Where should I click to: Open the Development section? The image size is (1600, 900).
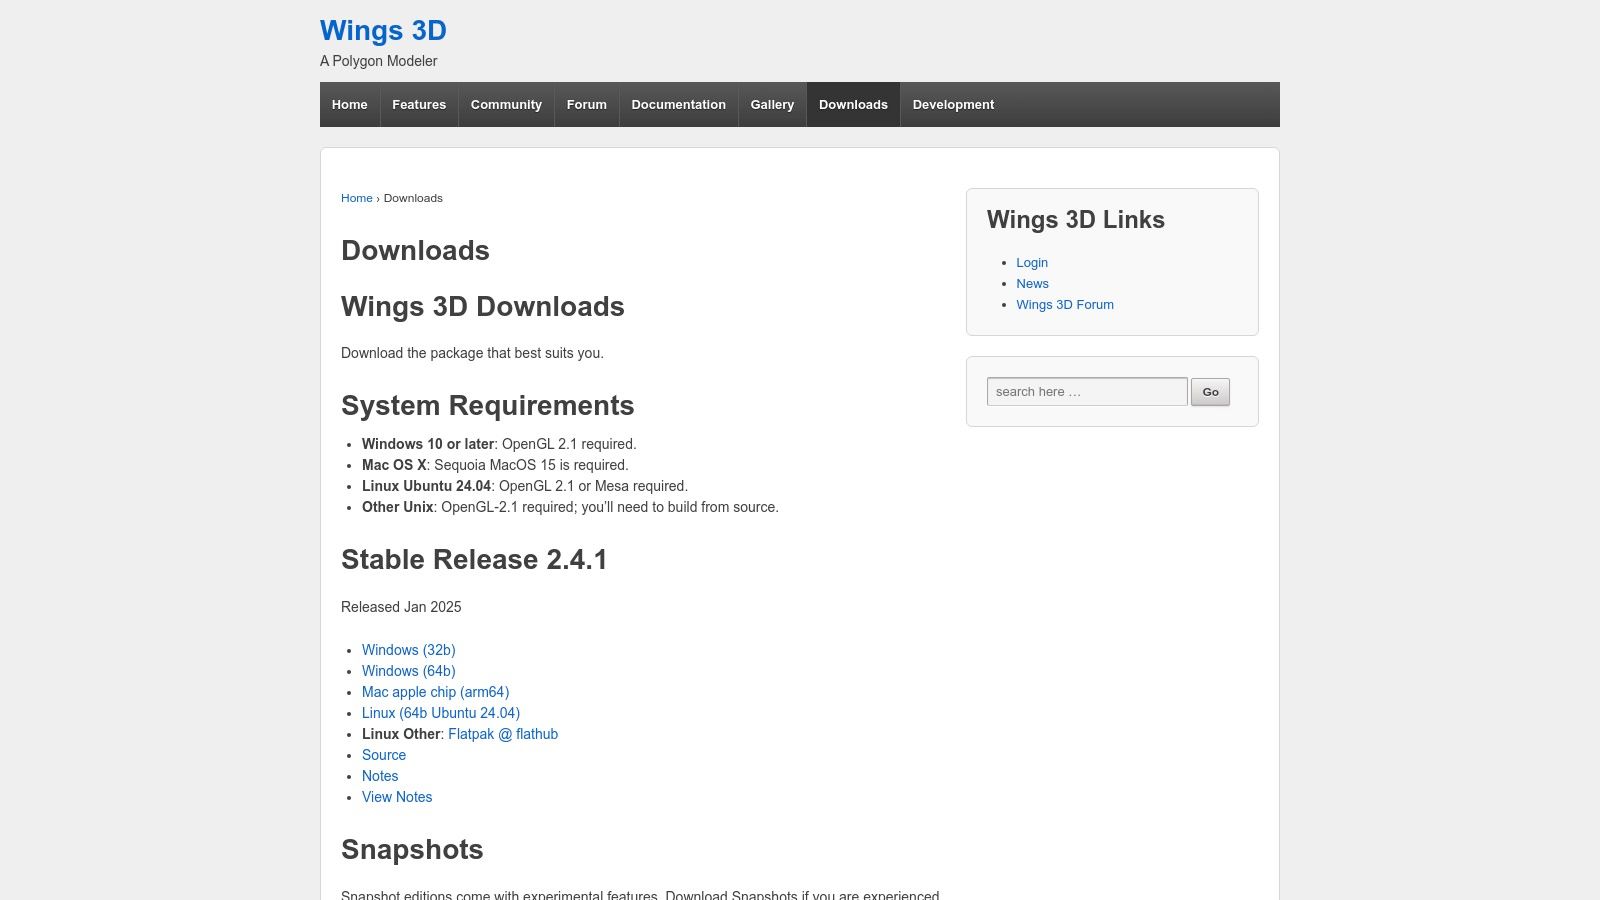coord(953,104)
